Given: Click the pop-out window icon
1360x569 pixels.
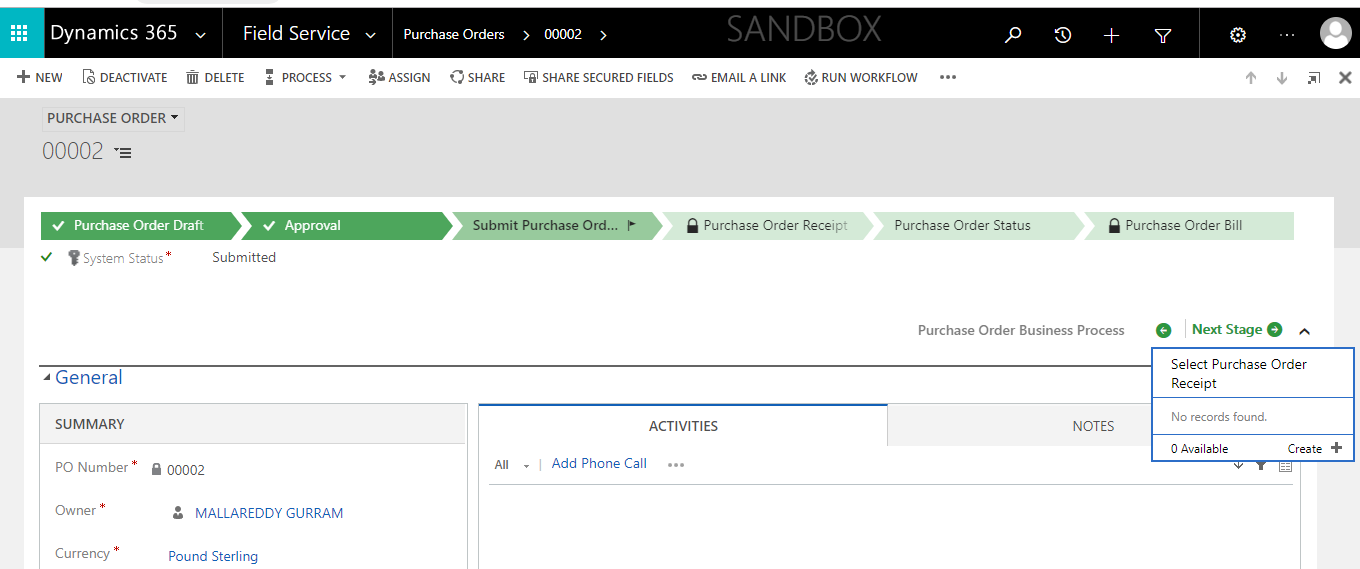Looking at the screenshot, I should (1314, 78).
